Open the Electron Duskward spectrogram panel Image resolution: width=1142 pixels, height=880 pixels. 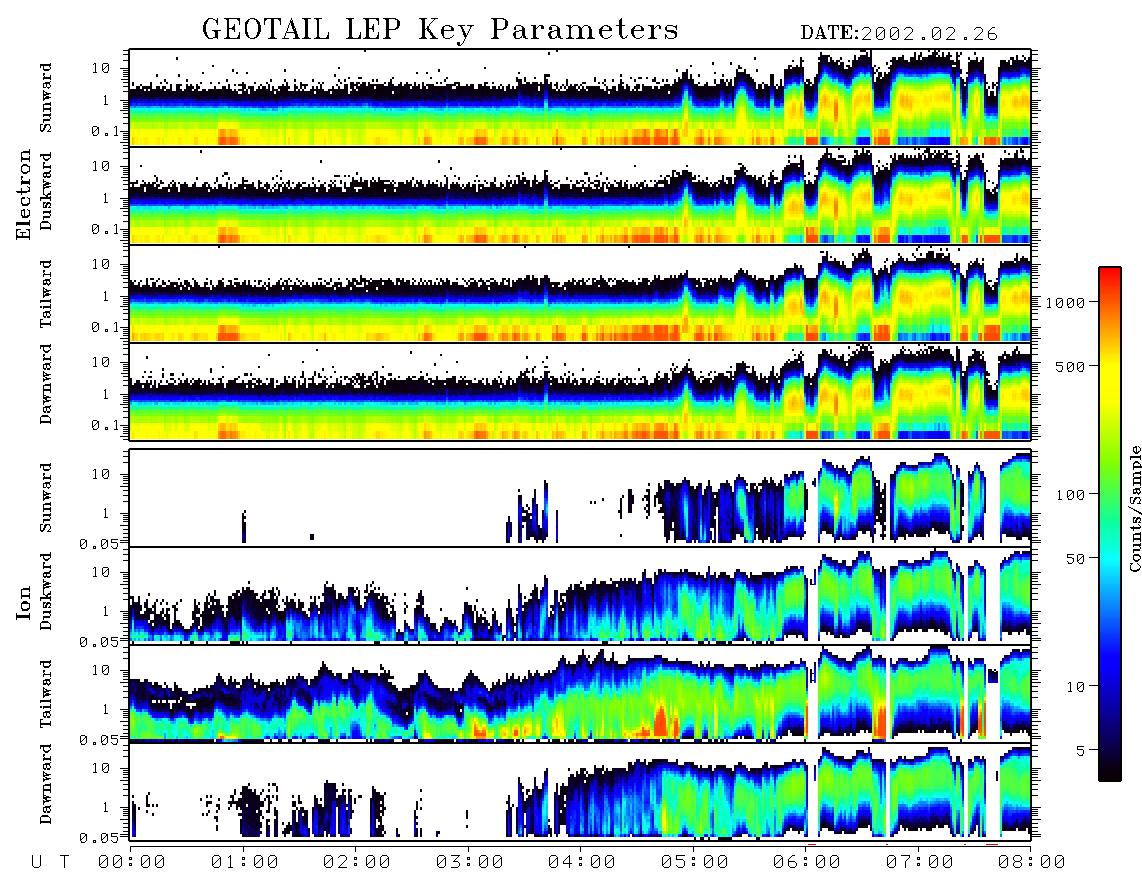point(580,195)
